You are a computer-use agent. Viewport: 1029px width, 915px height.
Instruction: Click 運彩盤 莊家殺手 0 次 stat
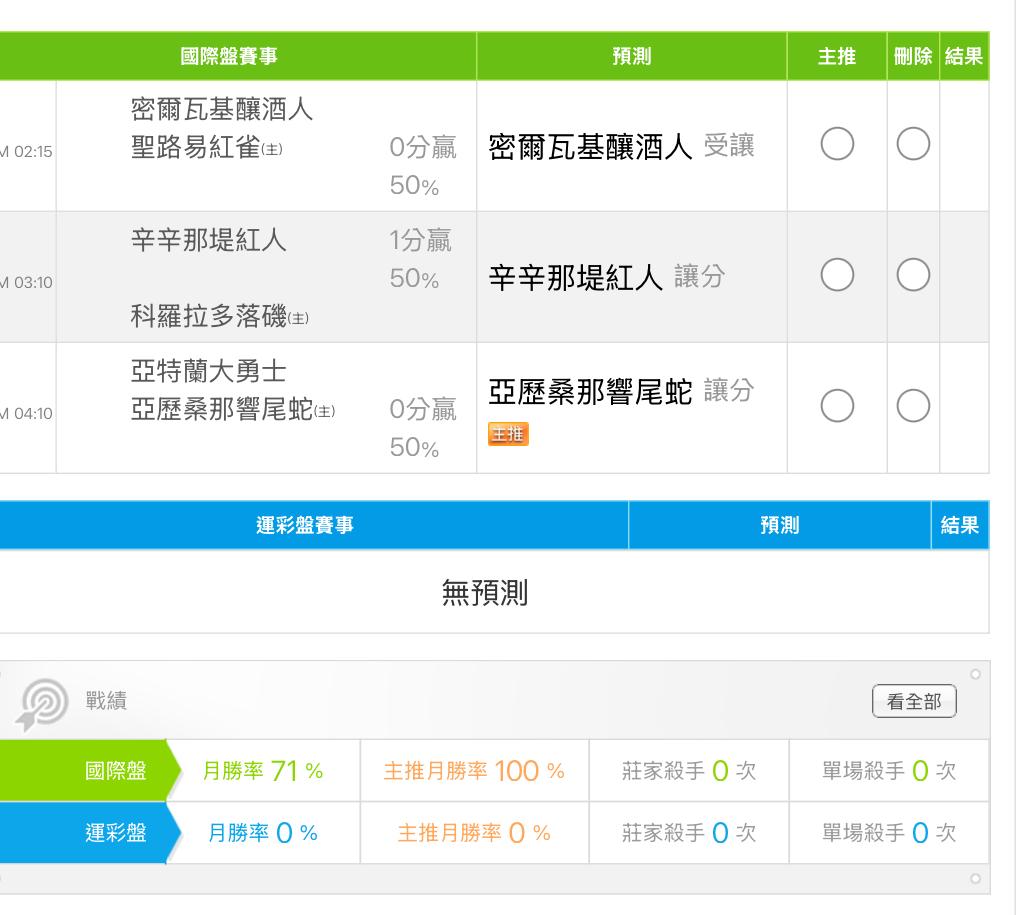point(689,833)
